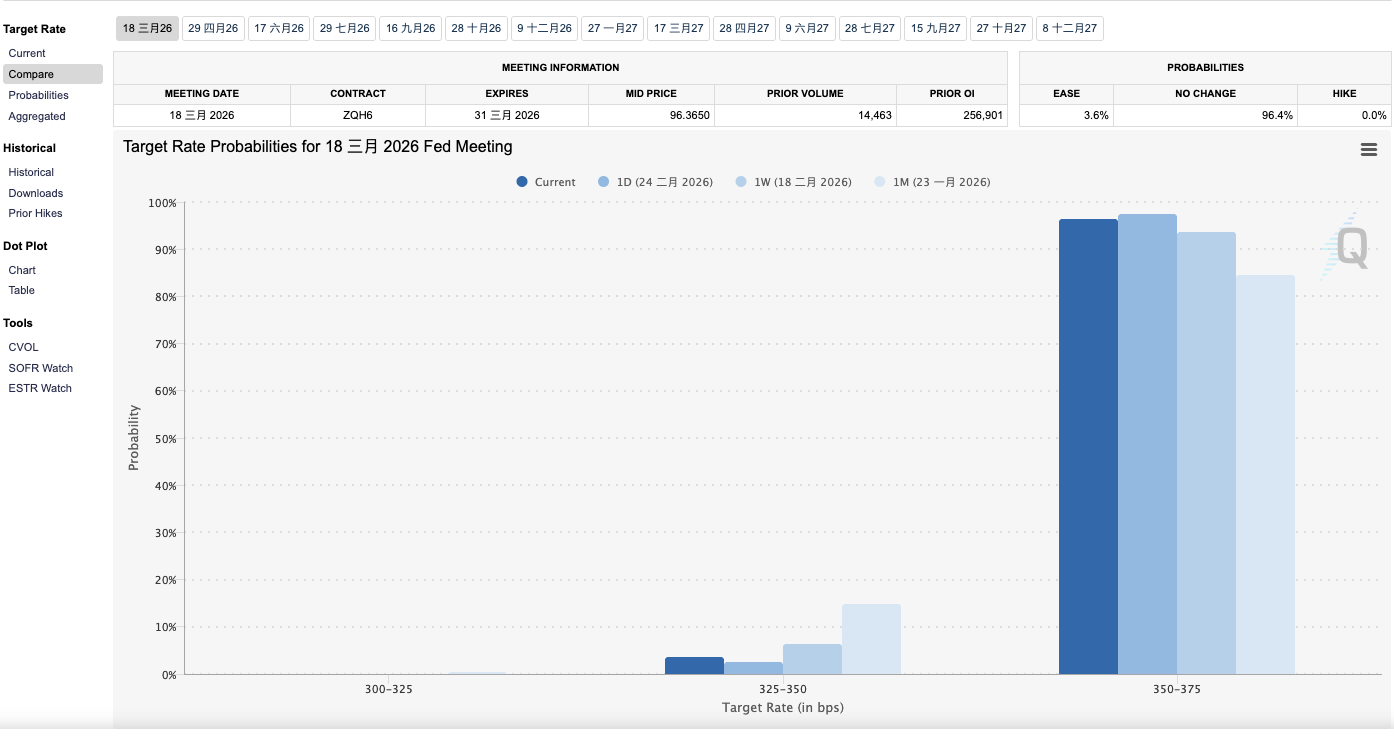Launch the CVOL tool

pyautogui.click(x=23, y=347)
